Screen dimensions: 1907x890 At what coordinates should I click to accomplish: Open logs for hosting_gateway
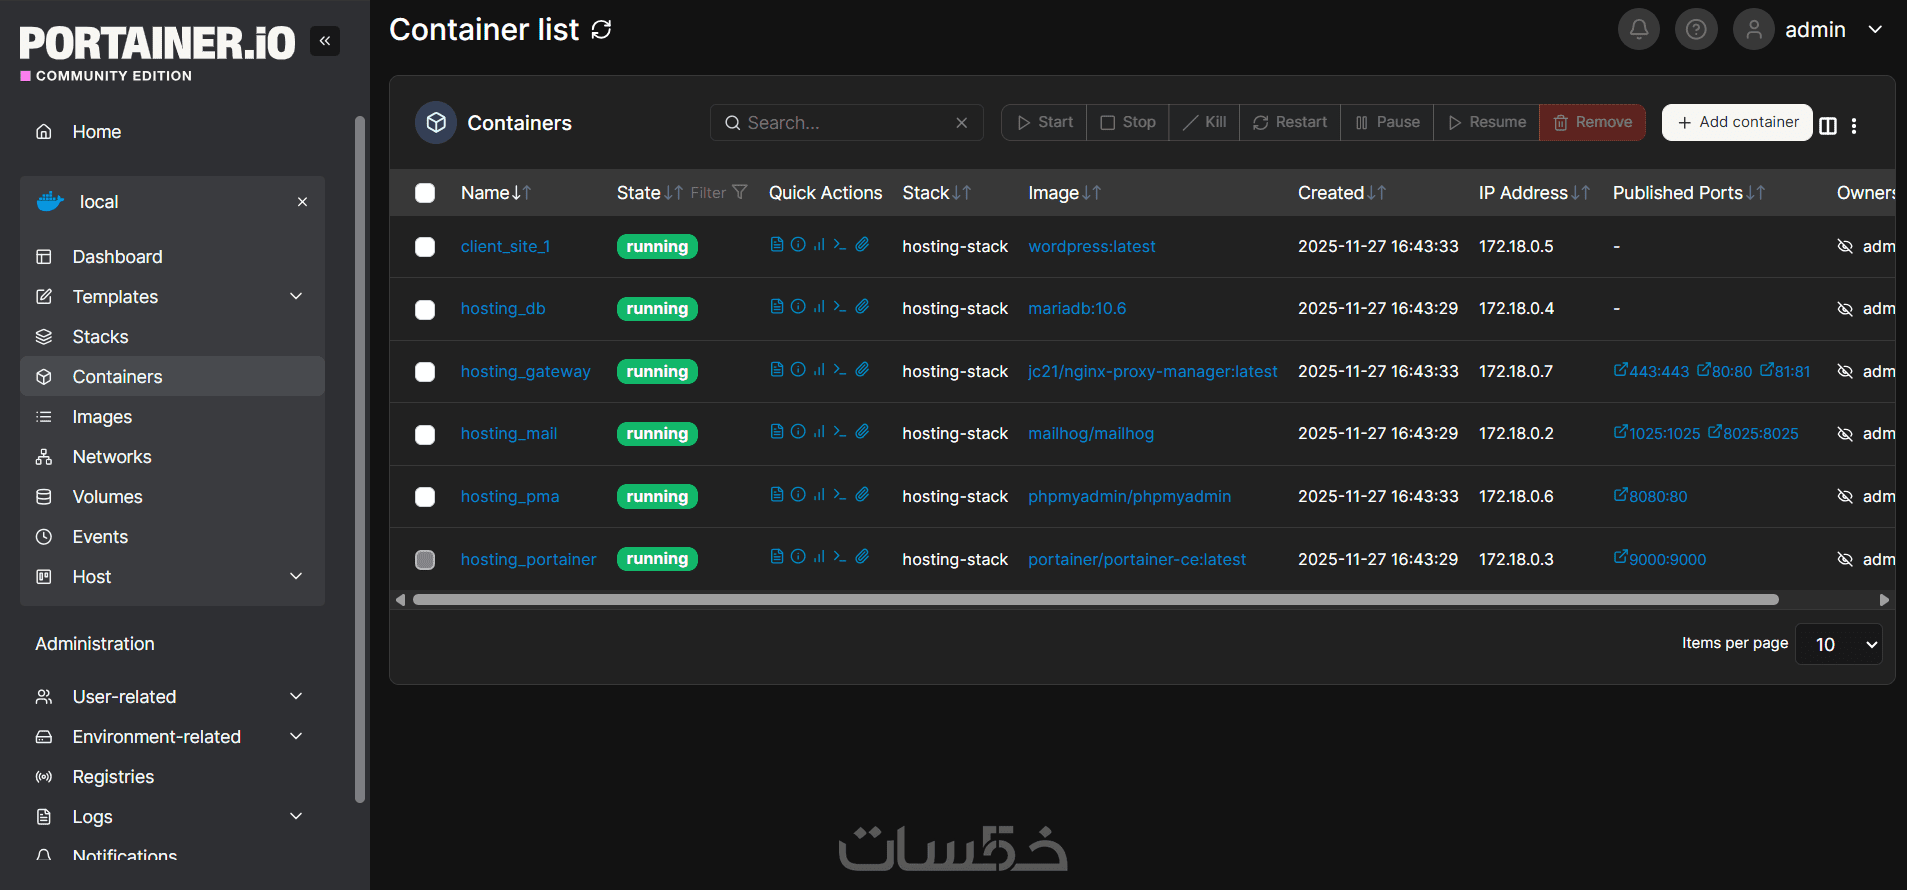(x=777, y=369)
